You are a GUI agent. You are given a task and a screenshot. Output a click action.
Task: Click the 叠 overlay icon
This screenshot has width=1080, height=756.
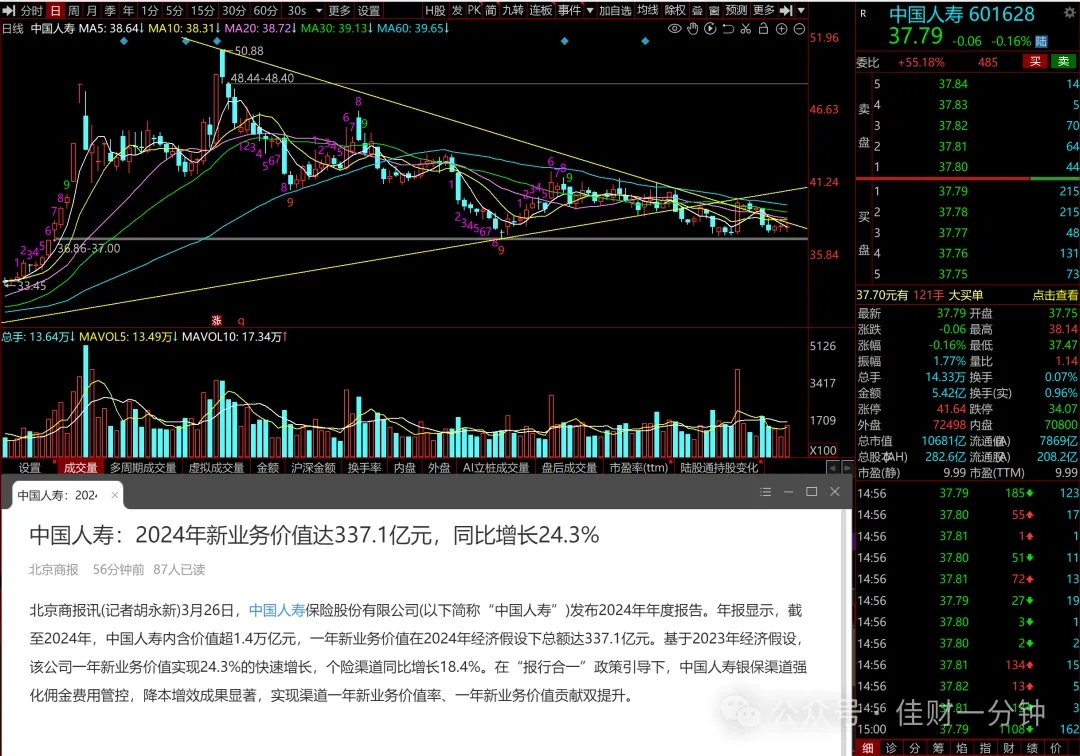(697, 10)
